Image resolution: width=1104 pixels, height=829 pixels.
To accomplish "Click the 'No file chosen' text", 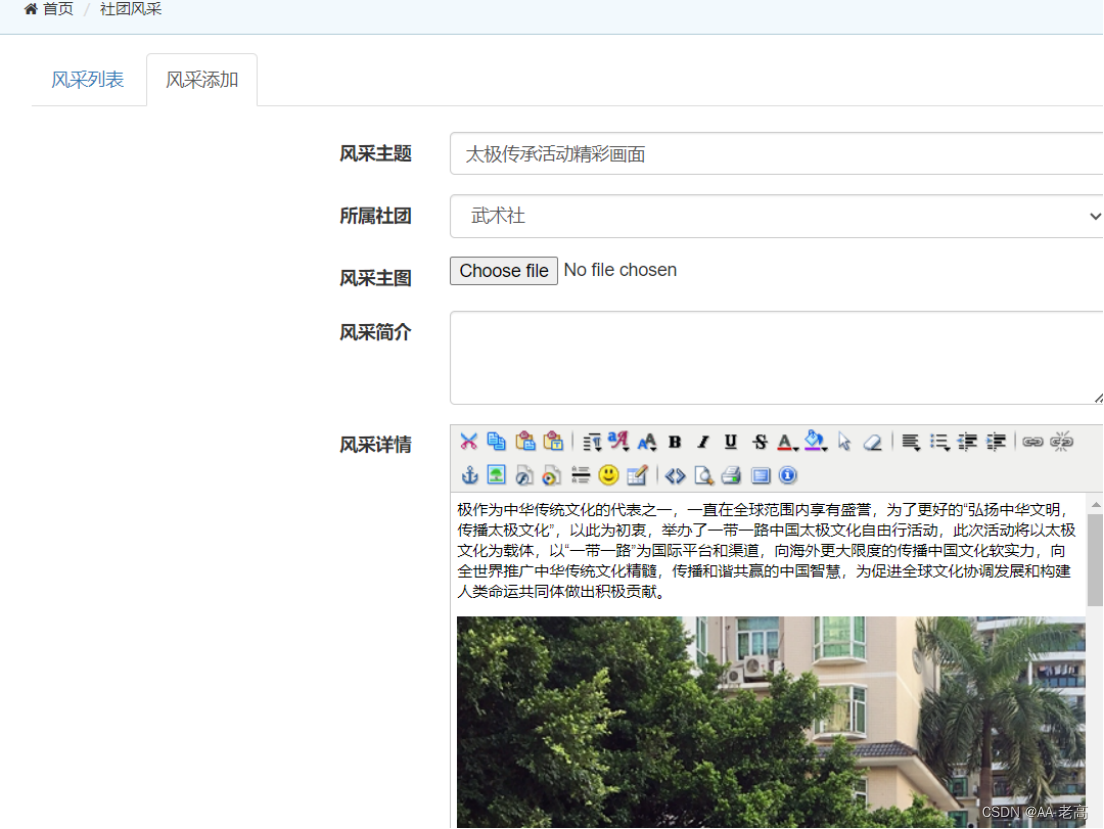I will tap(620, 270).
